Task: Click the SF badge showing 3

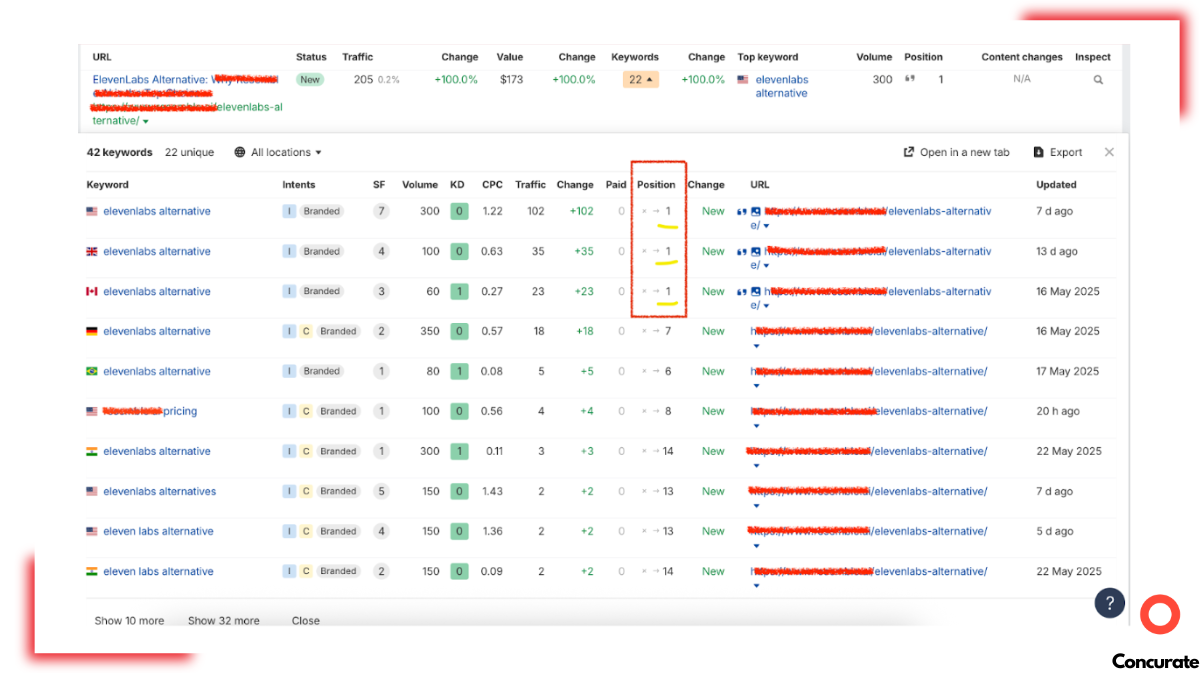Action: pyautogui.click(x=381, y=291)
